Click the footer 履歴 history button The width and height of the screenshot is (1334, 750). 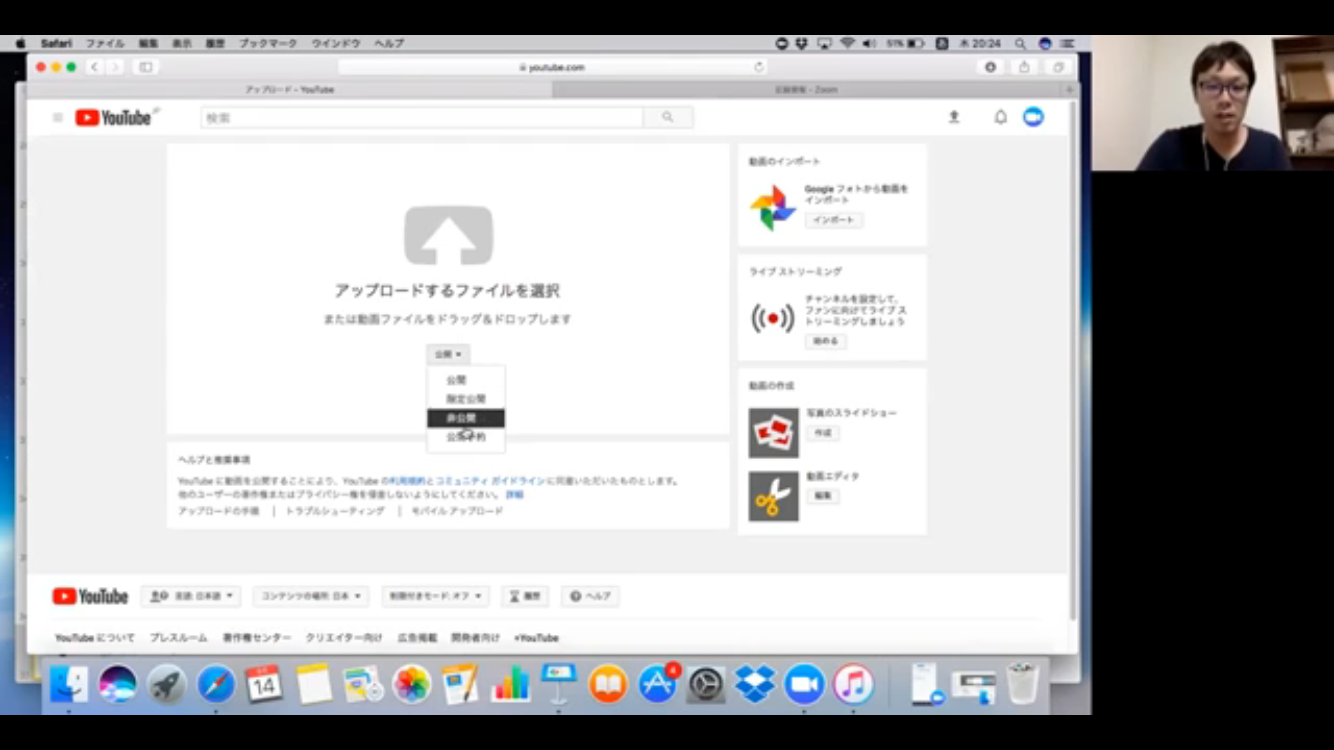(x=525, y=596)
